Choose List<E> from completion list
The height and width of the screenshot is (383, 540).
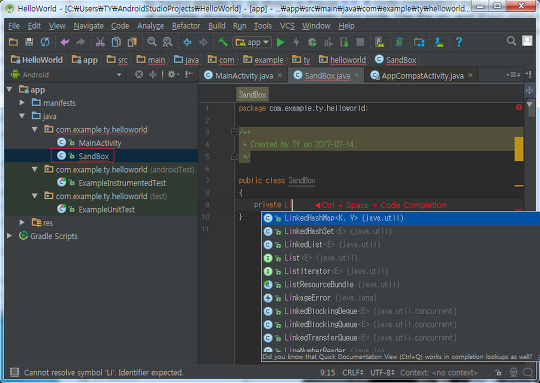401,258
